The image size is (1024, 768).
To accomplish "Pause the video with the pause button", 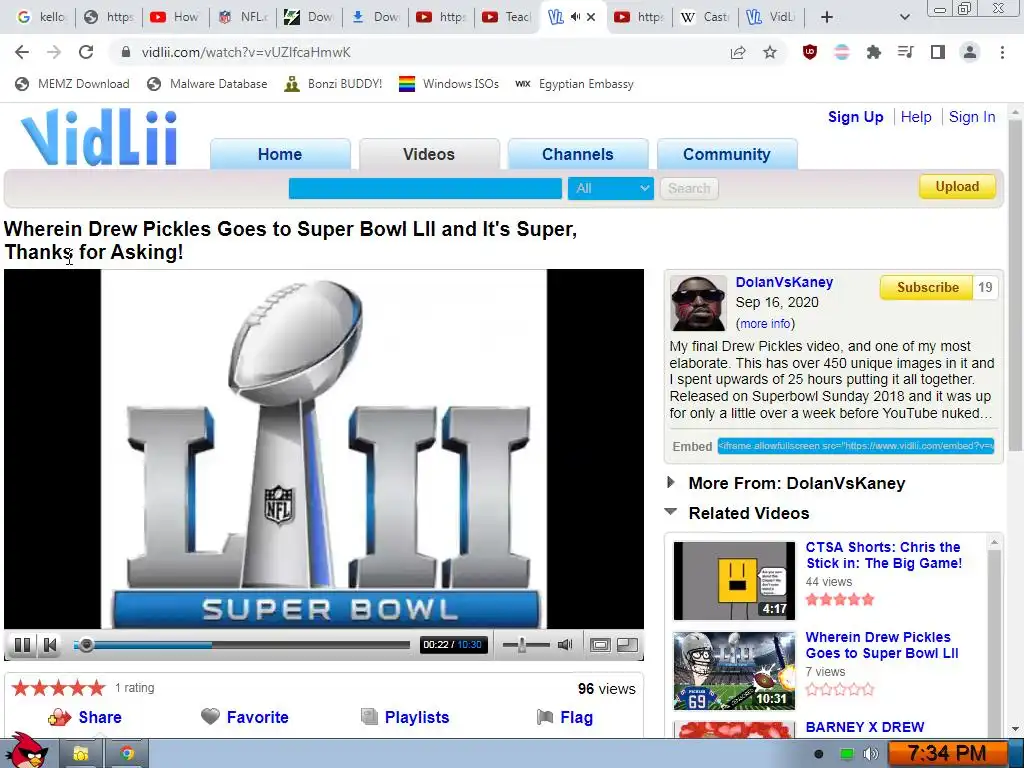I will click(x=22, y=645).
